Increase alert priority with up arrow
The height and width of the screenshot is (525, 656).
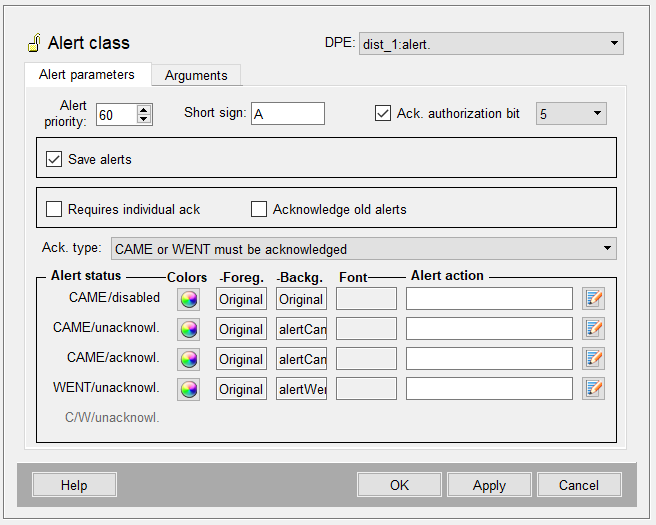(x=144, y=109)
